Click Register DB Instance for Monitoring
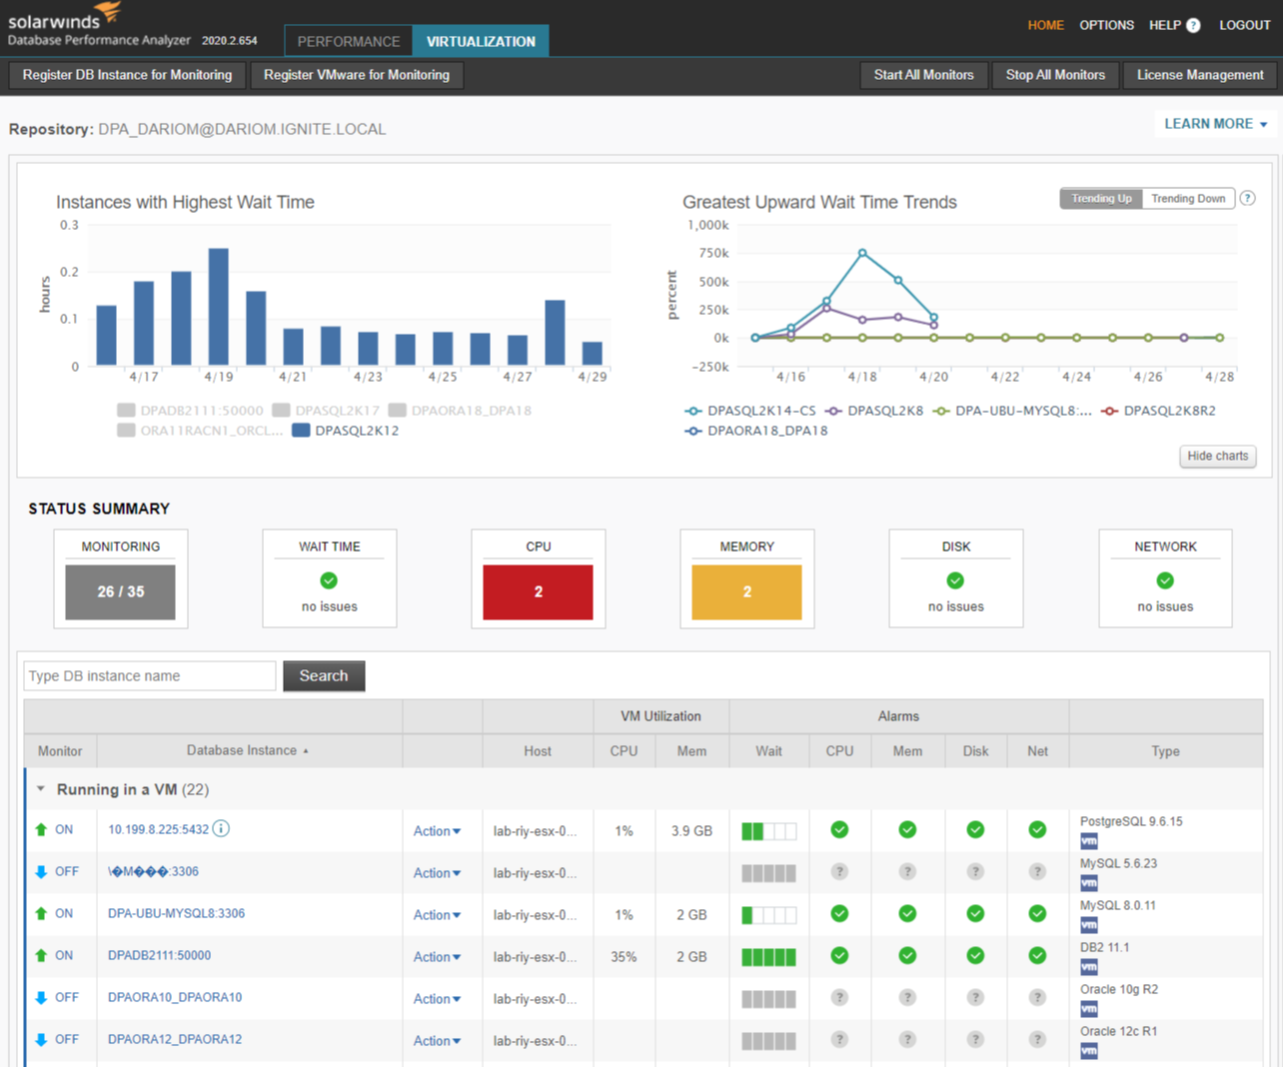Image resolution: width=1283 pixels, height=1067 pixels. click(127, 75)
